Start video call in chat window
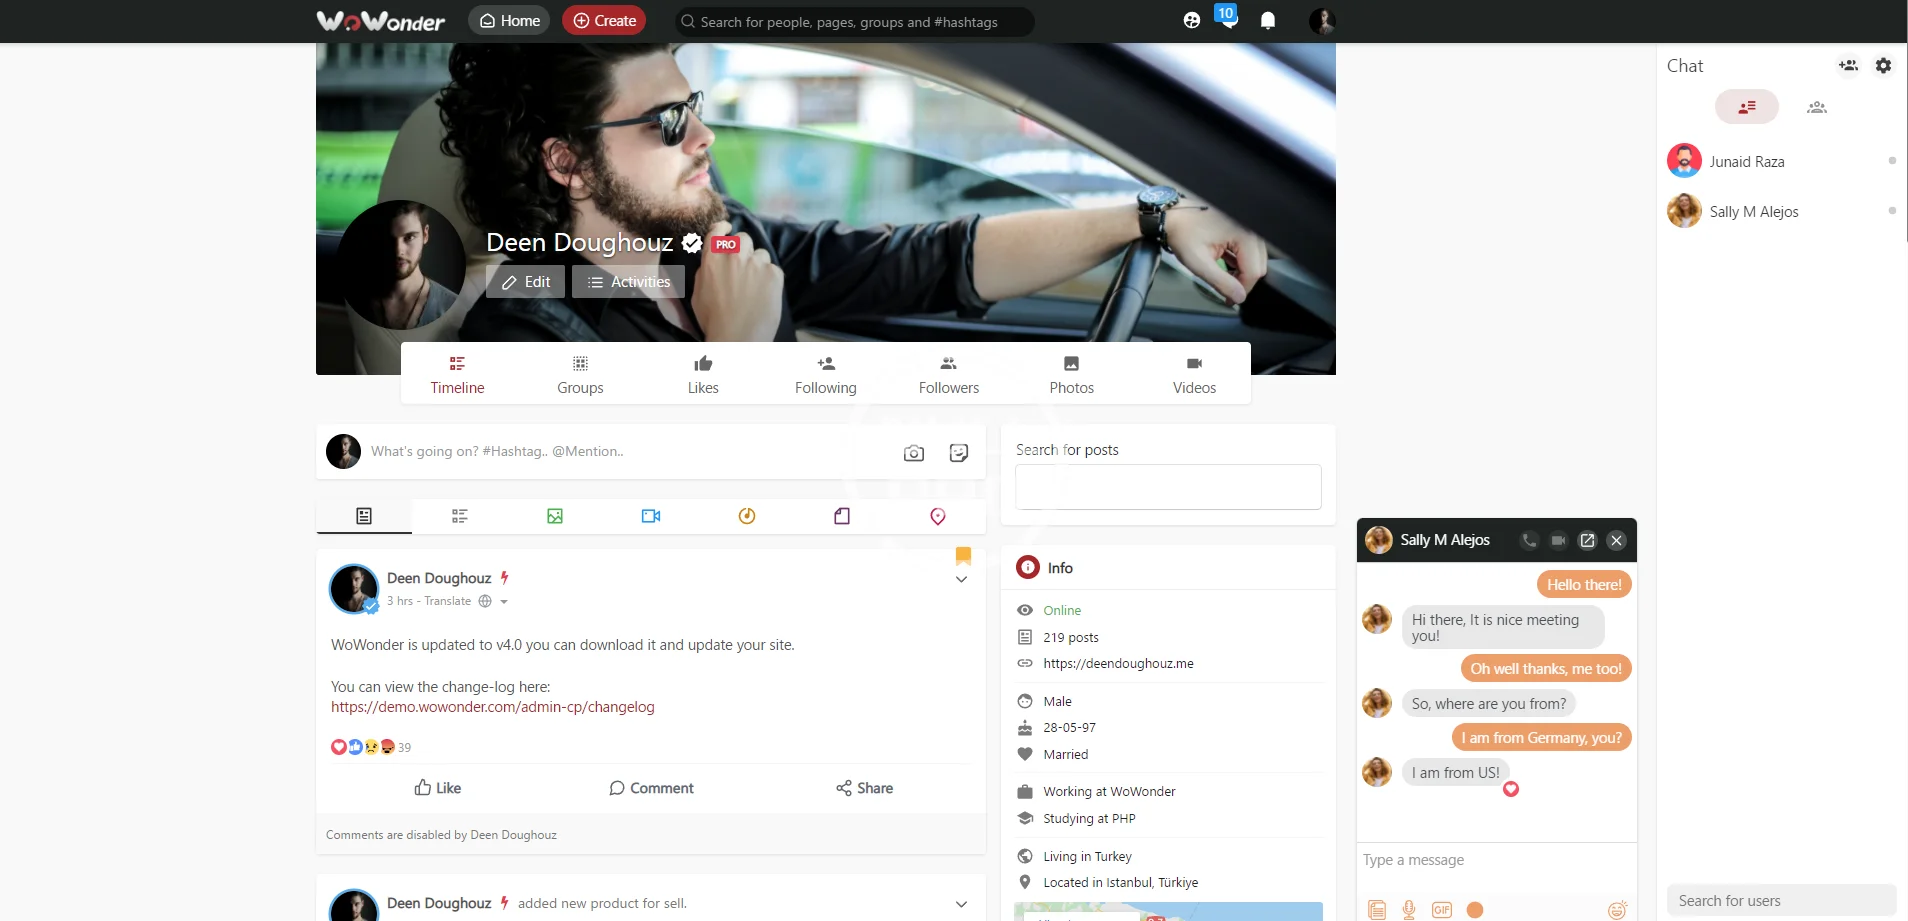 pyautogui.click(x=1558, y=541)
